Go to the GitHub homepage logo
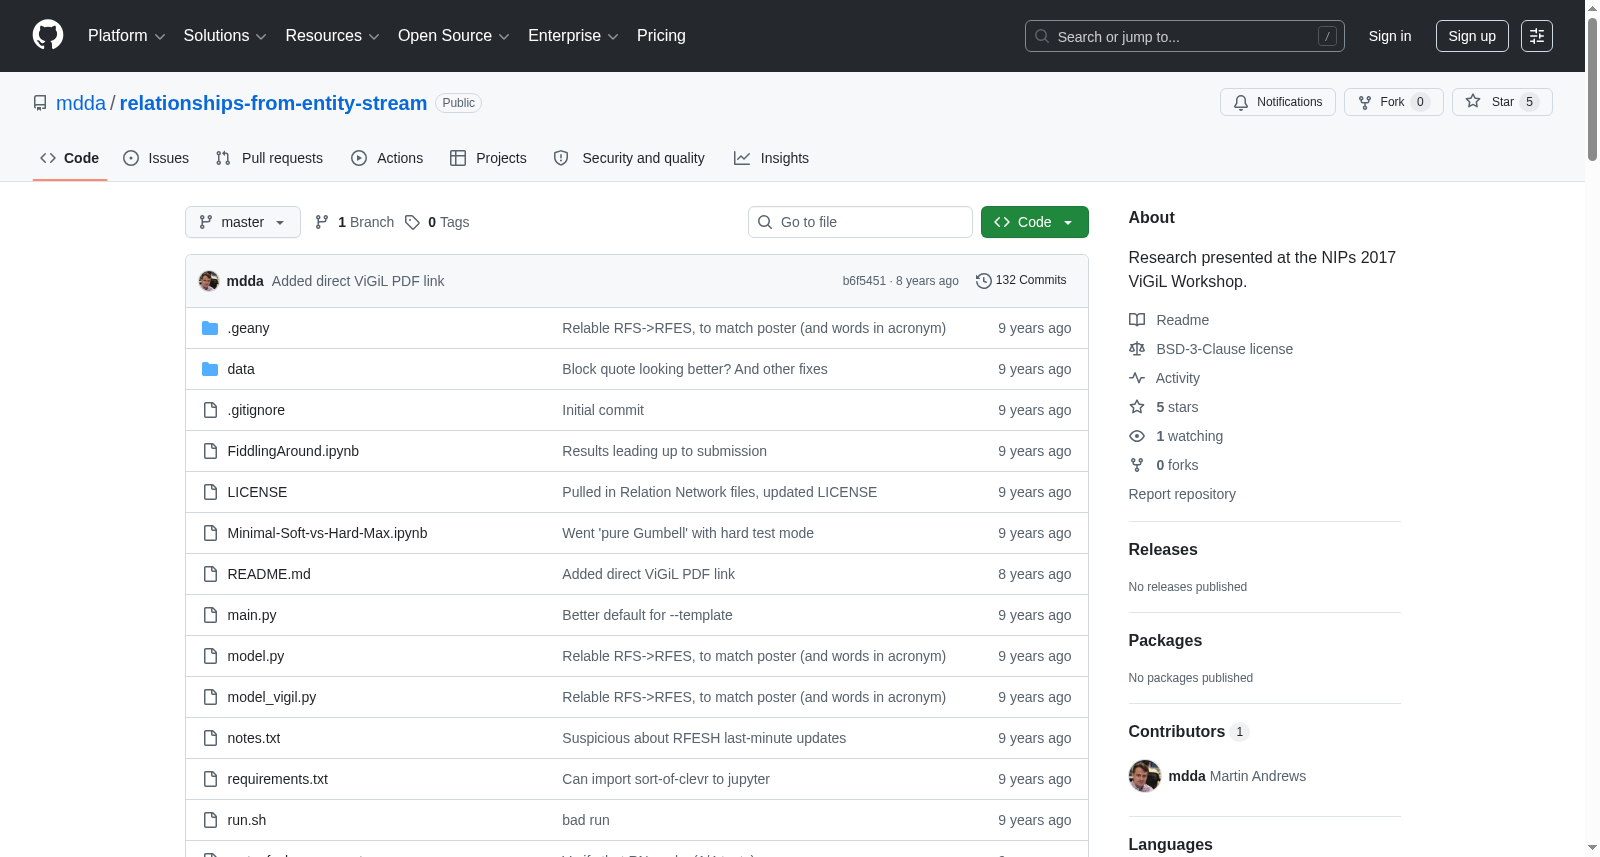This screenshot has width=1600, height=857. [x=48, y=36]
